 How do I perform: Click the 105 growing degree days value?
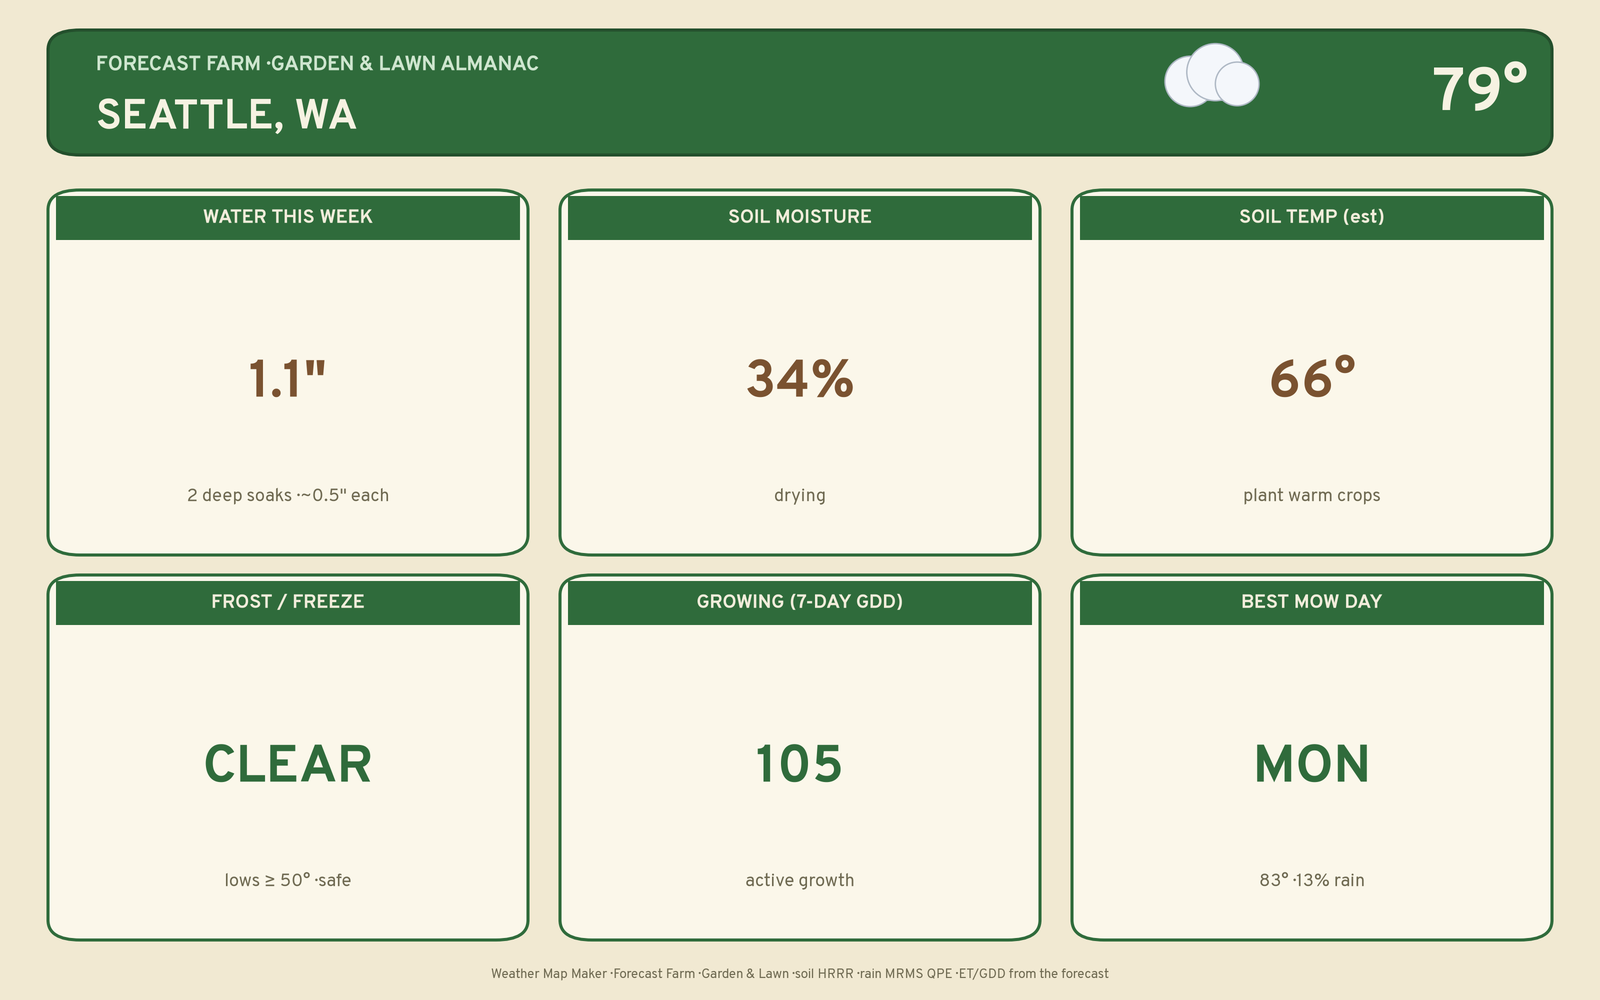[x=799, y=764]
